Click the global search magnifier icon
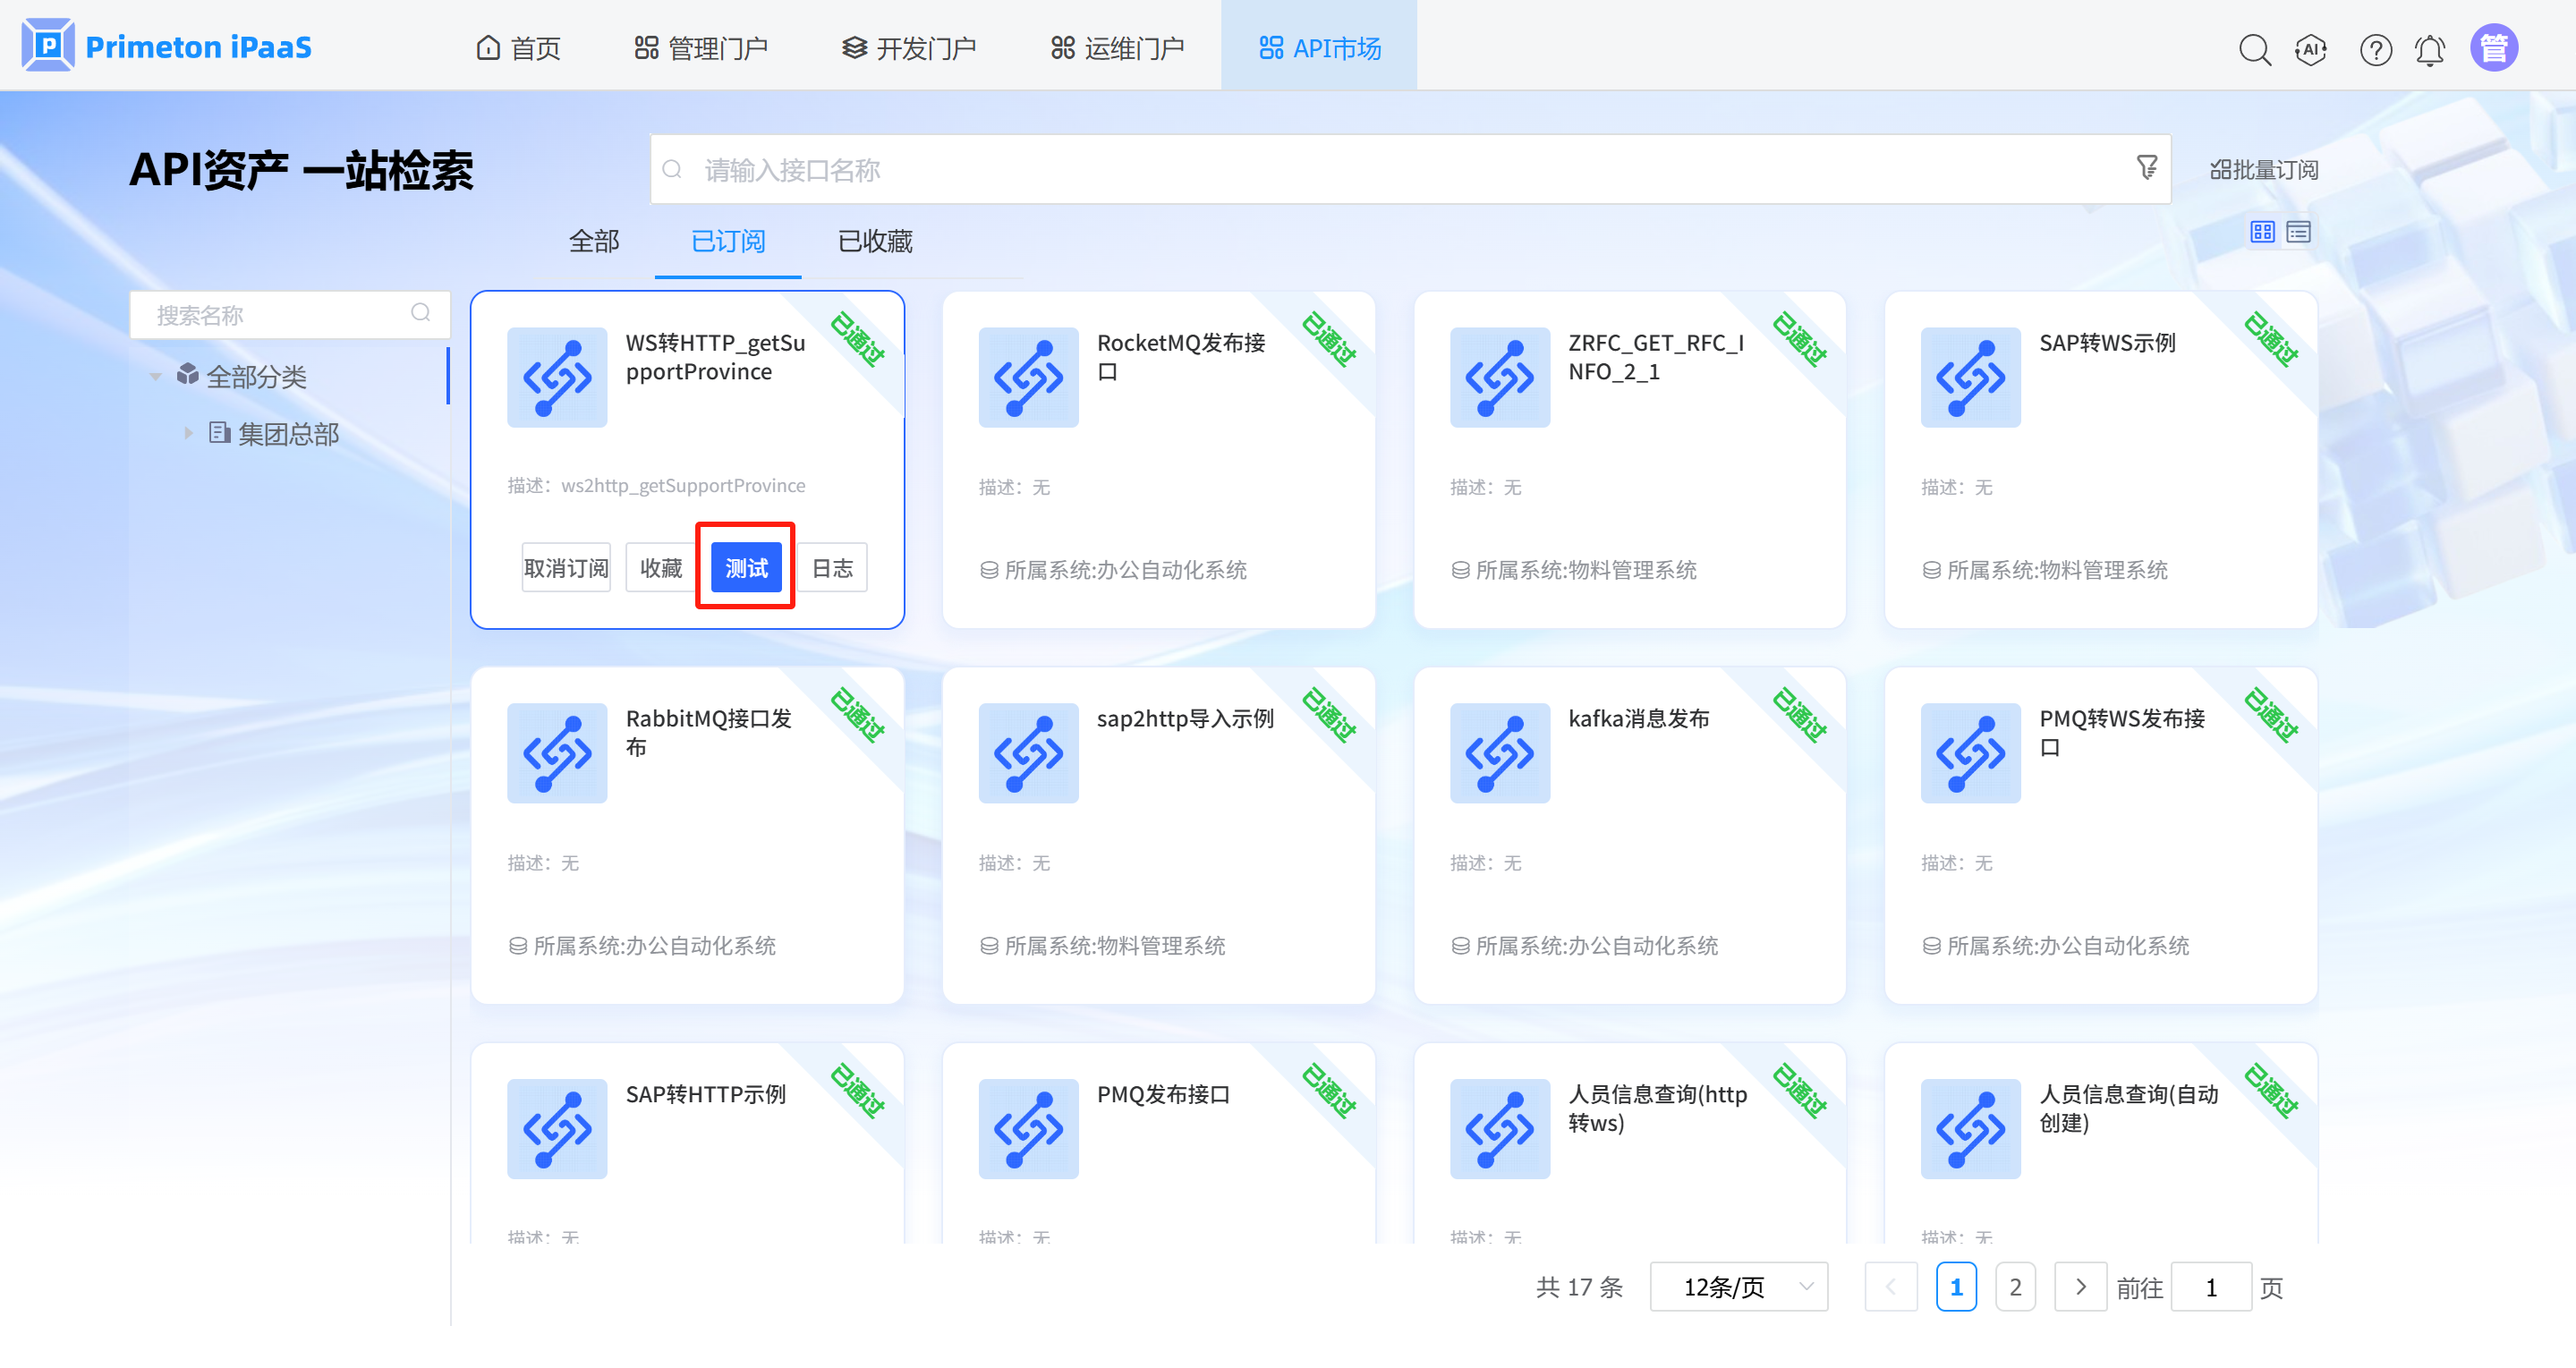 pos(2254,49)
